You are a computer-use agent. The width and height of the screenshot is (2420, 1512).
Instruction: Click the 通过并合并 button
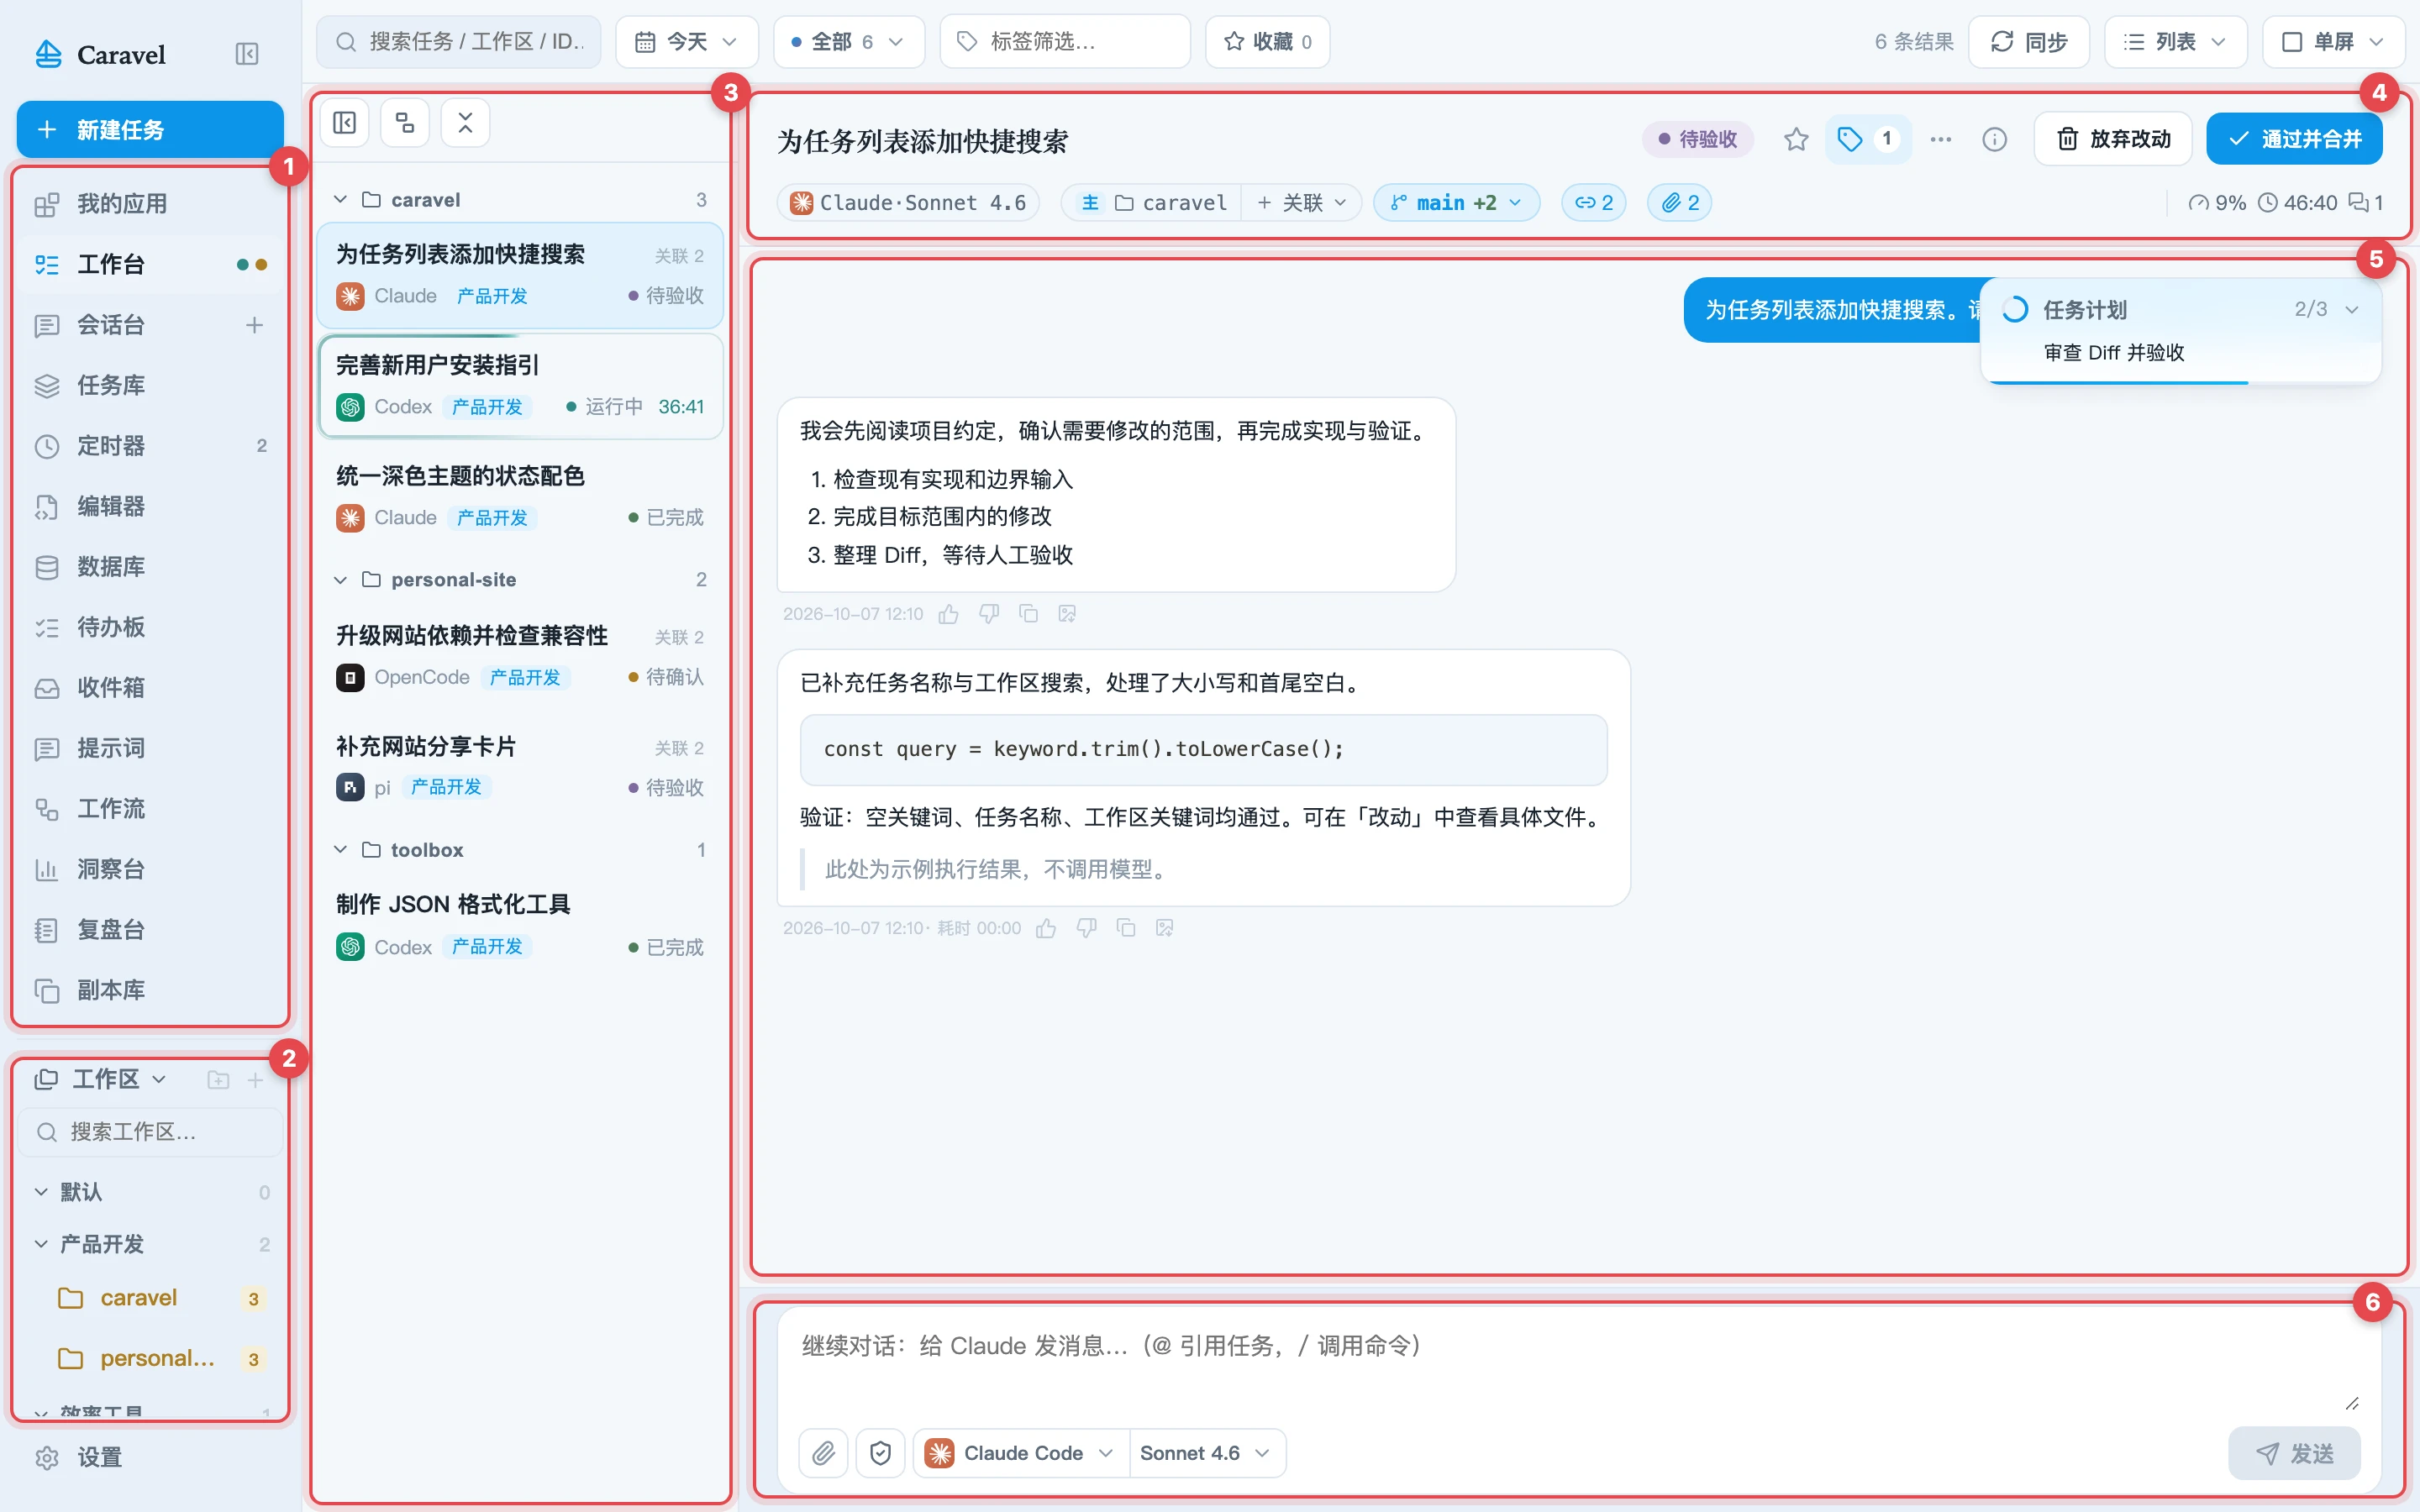pyautogui.click(x=2294, y=139)
